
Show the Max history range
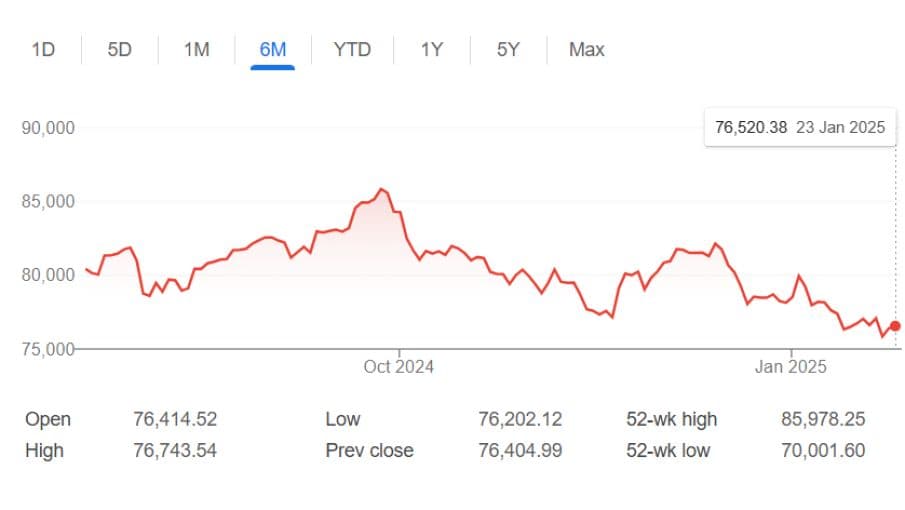pyautogui.click(x=586, y=49)
